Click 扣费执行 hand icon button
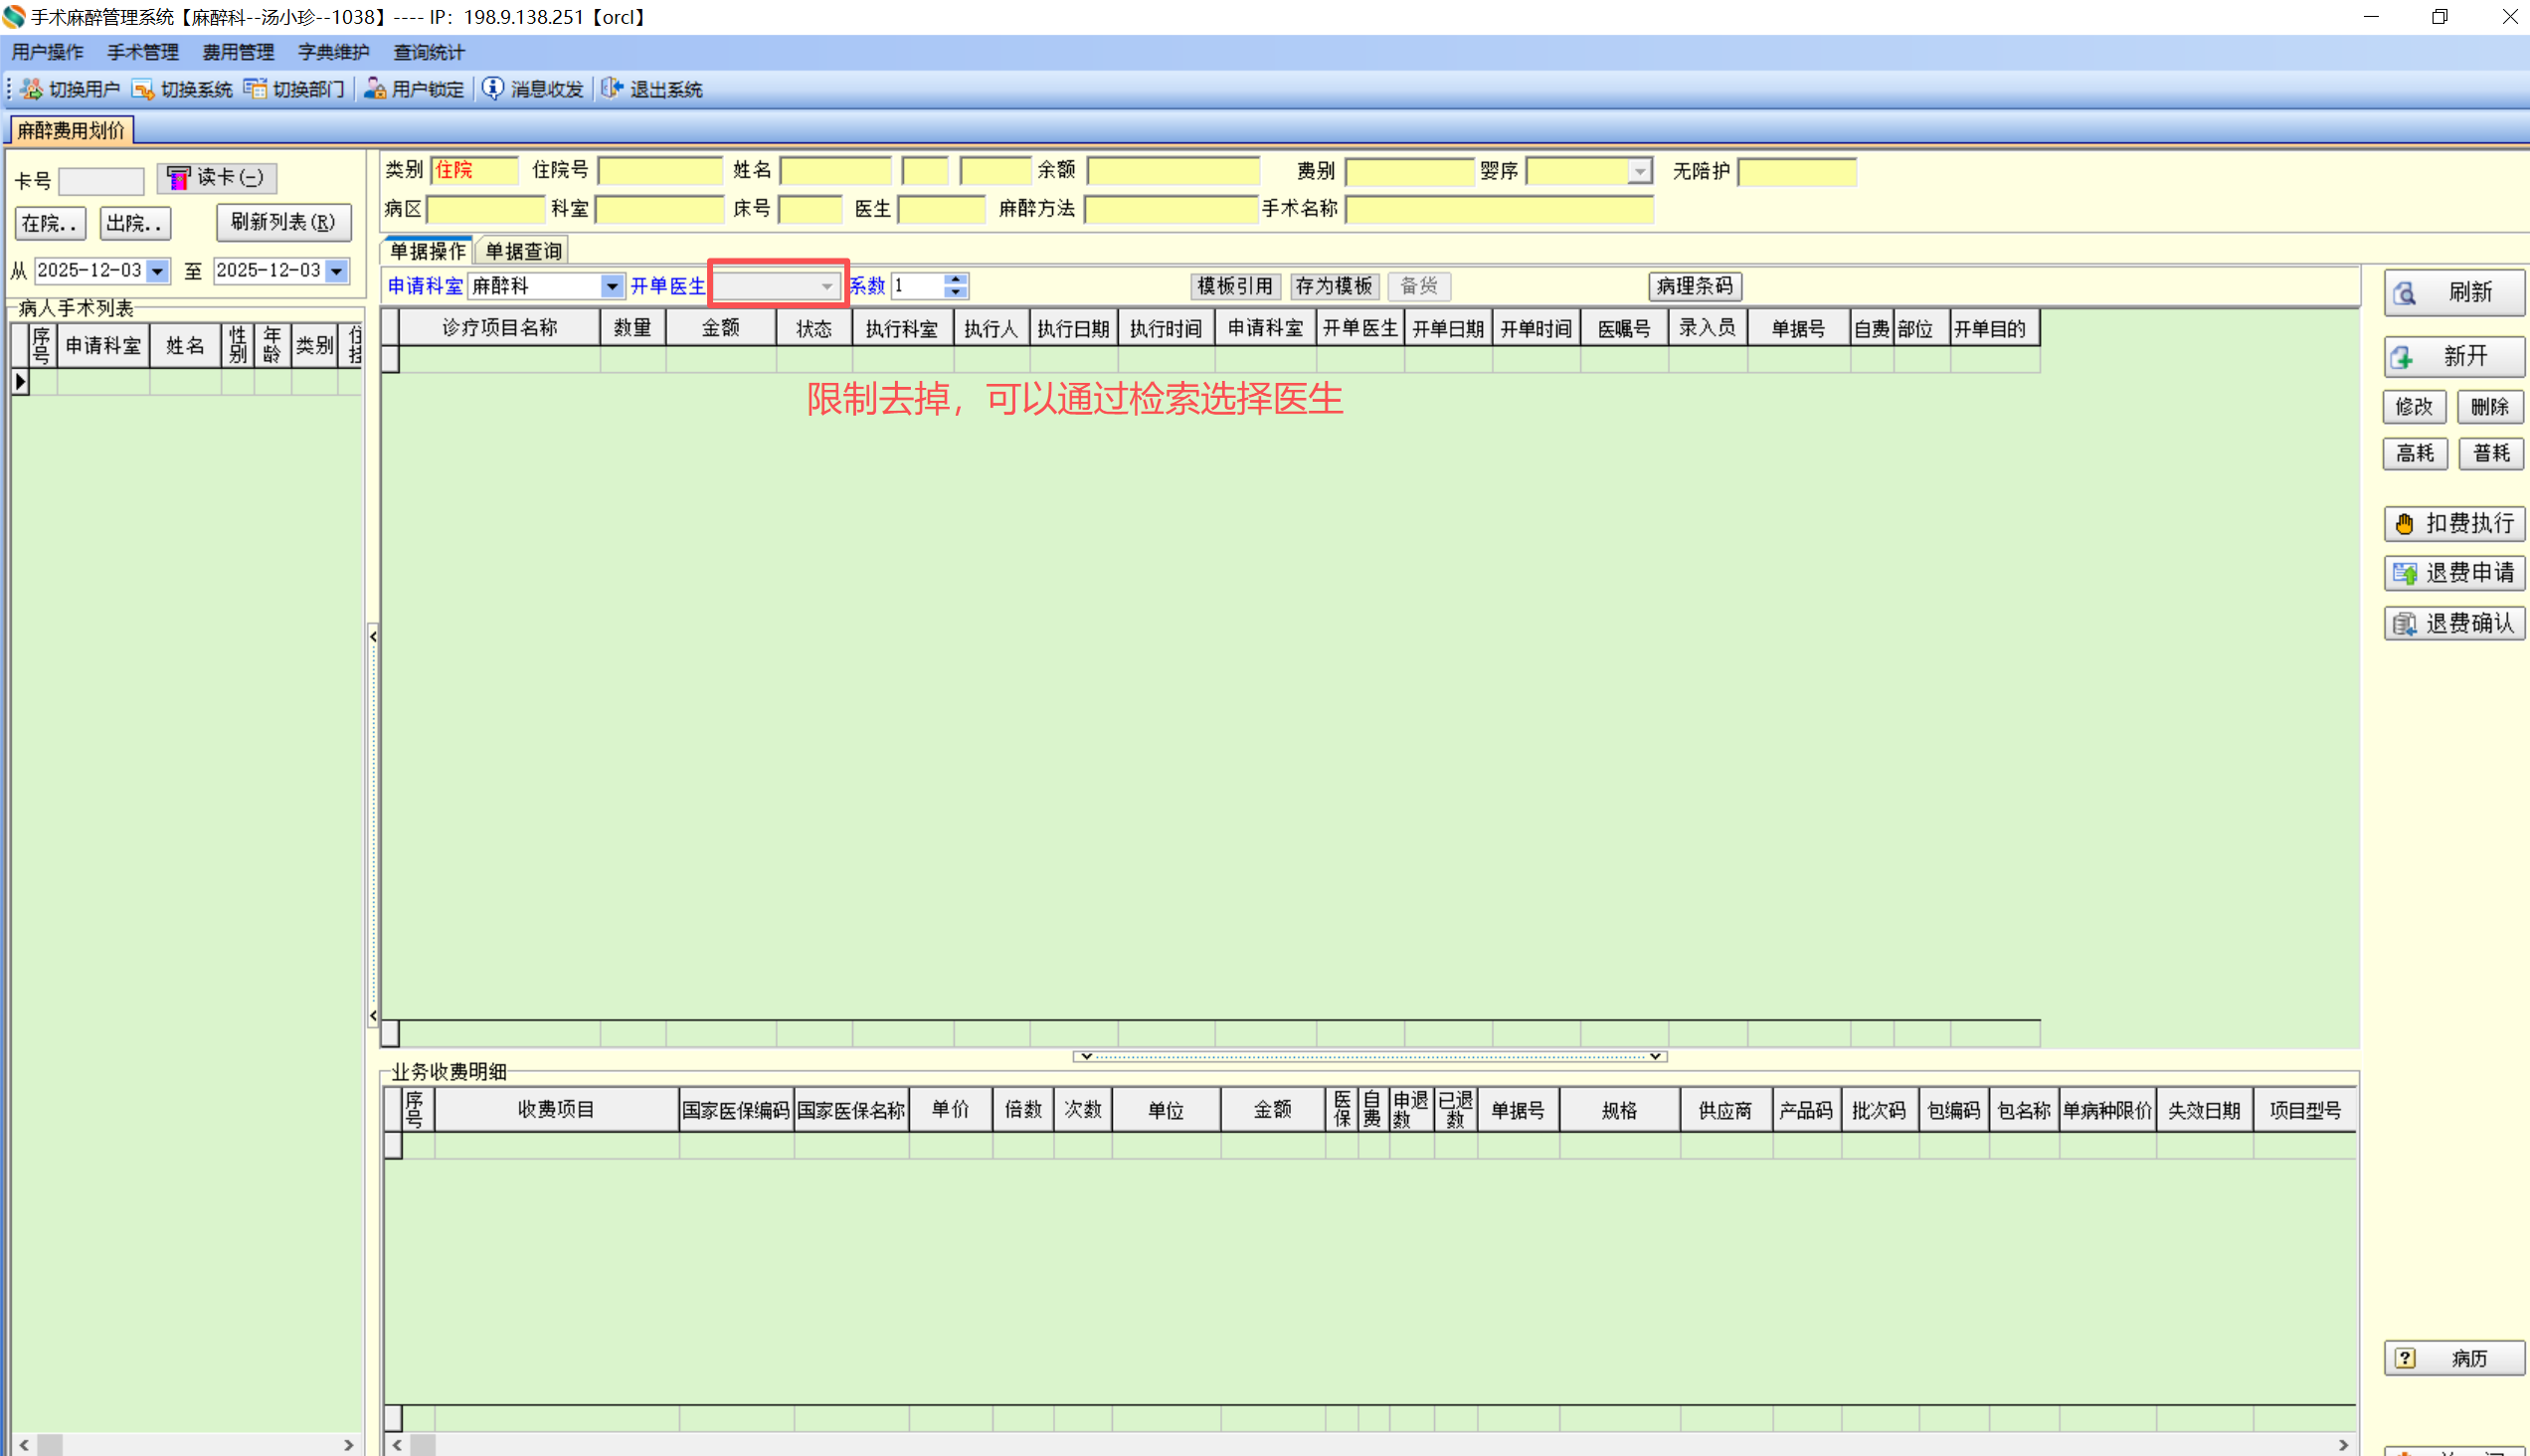2530x1456 pixels. click(2453, 523)
